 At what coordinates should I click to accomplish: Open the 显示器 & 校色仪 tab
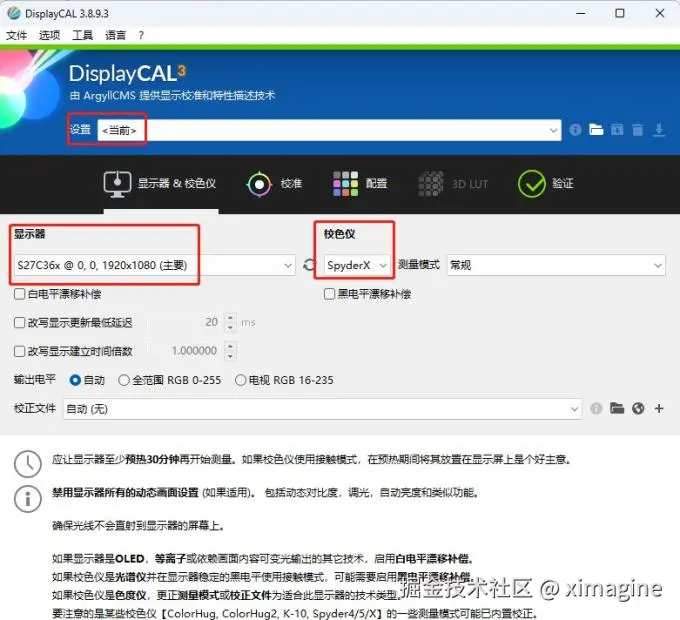160,184
